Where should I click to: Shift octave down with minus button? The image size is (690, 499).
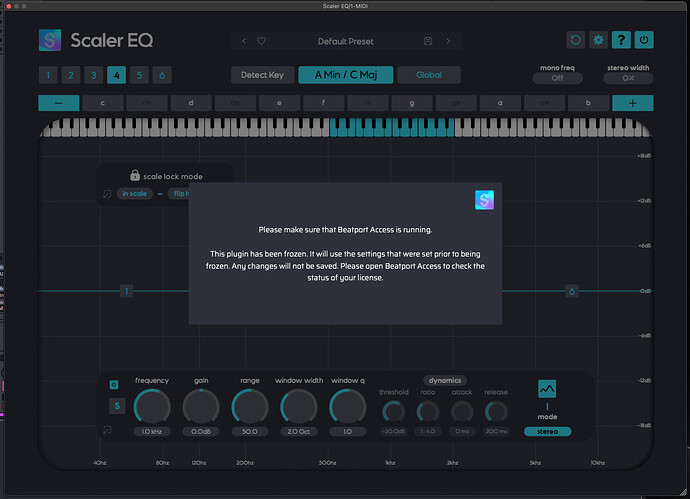(59, 103)
